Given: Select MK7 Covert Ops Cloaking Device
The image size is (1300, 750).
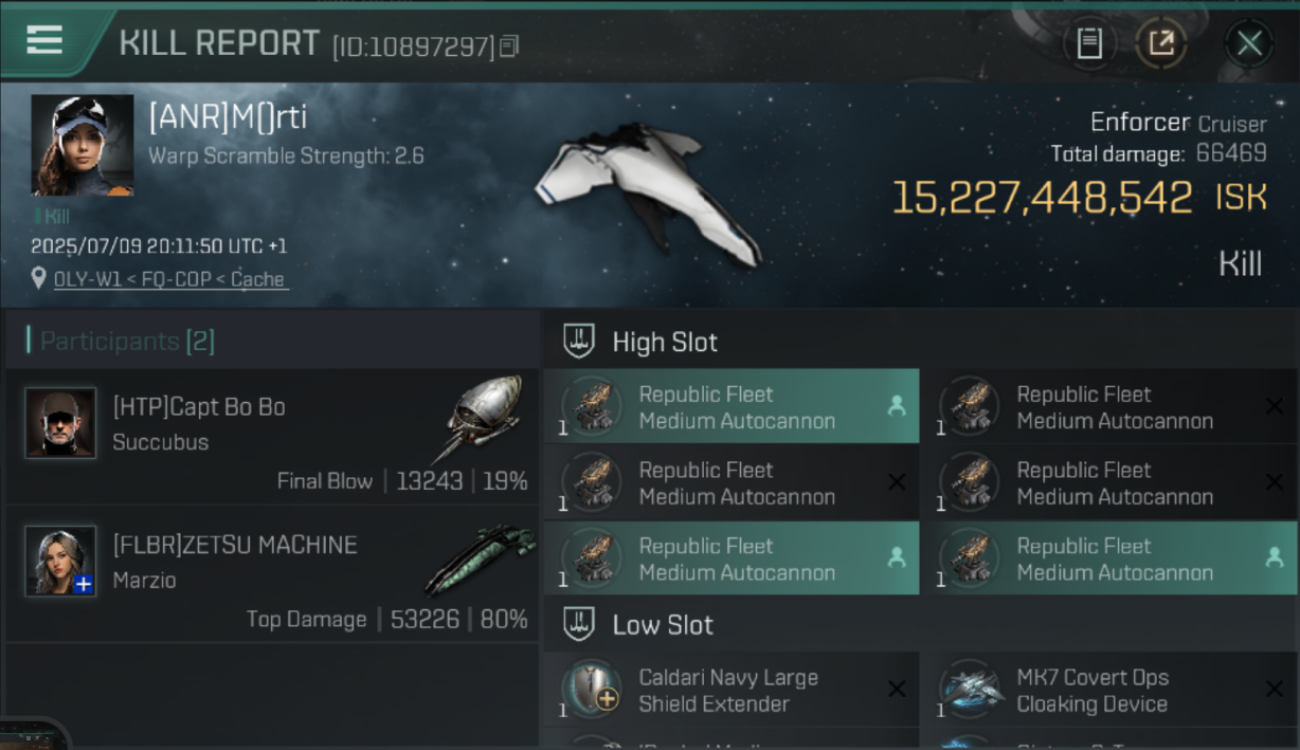Looking at the screenshot, I should point(1110,690).
